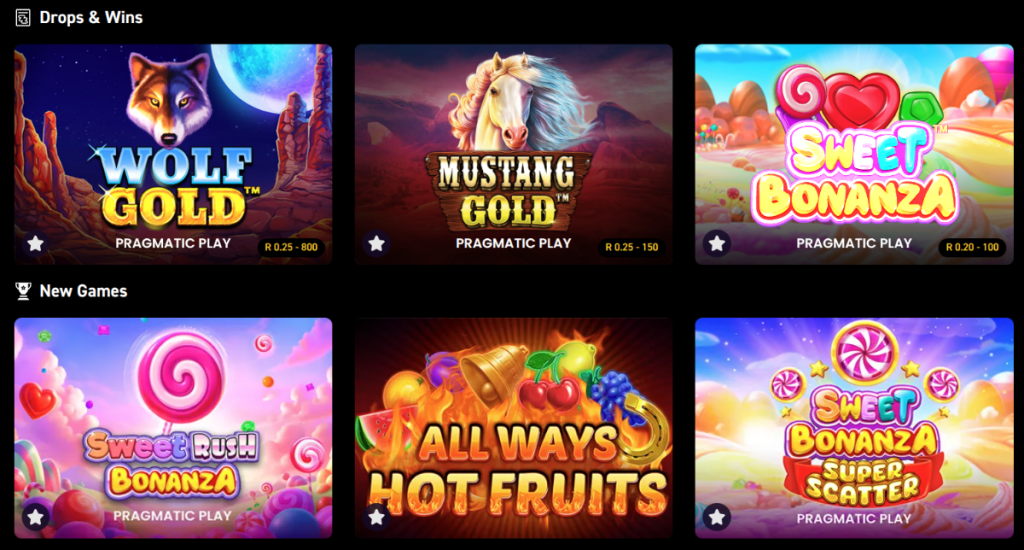Mark Sweet Bonanza as favorite with star
This screenshot has height=550, width=1024.
point(717,244)
